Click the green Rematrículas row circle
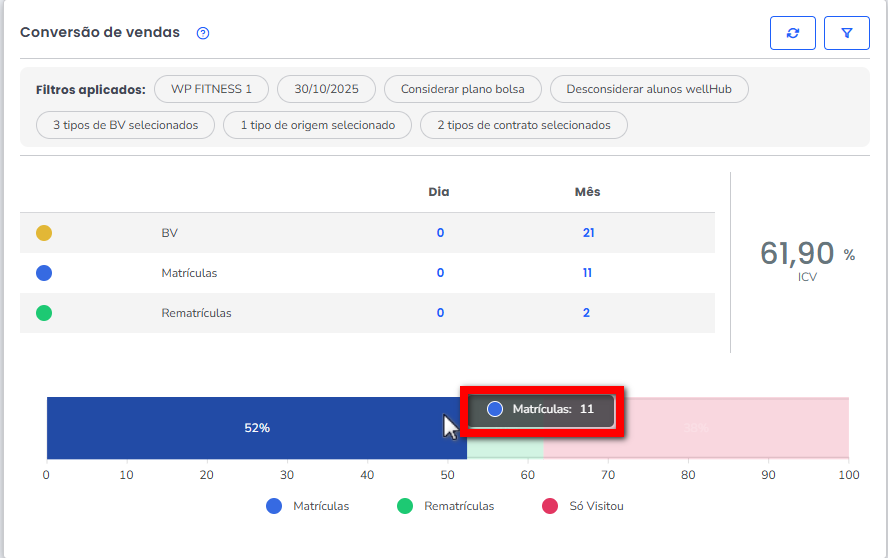The width and height of the screenshot is (888, 558). click(44, 313)
